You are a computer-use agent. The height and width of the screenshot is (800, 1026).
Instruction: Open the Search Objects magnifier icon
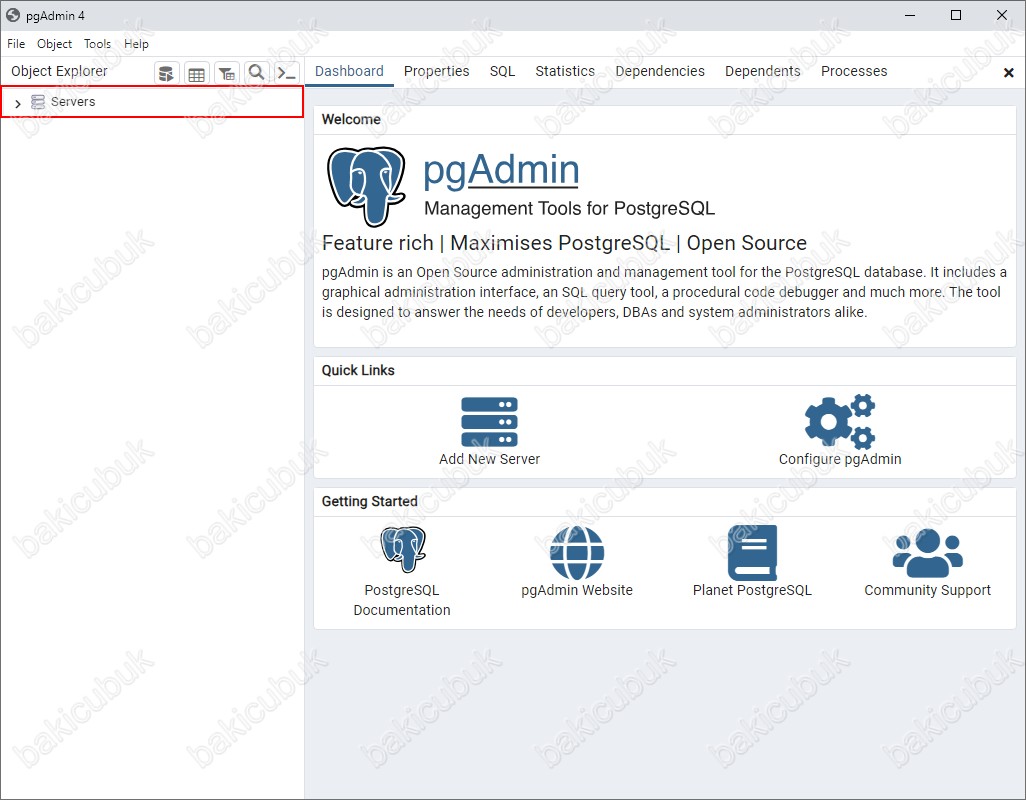click(x=256, y=73)
